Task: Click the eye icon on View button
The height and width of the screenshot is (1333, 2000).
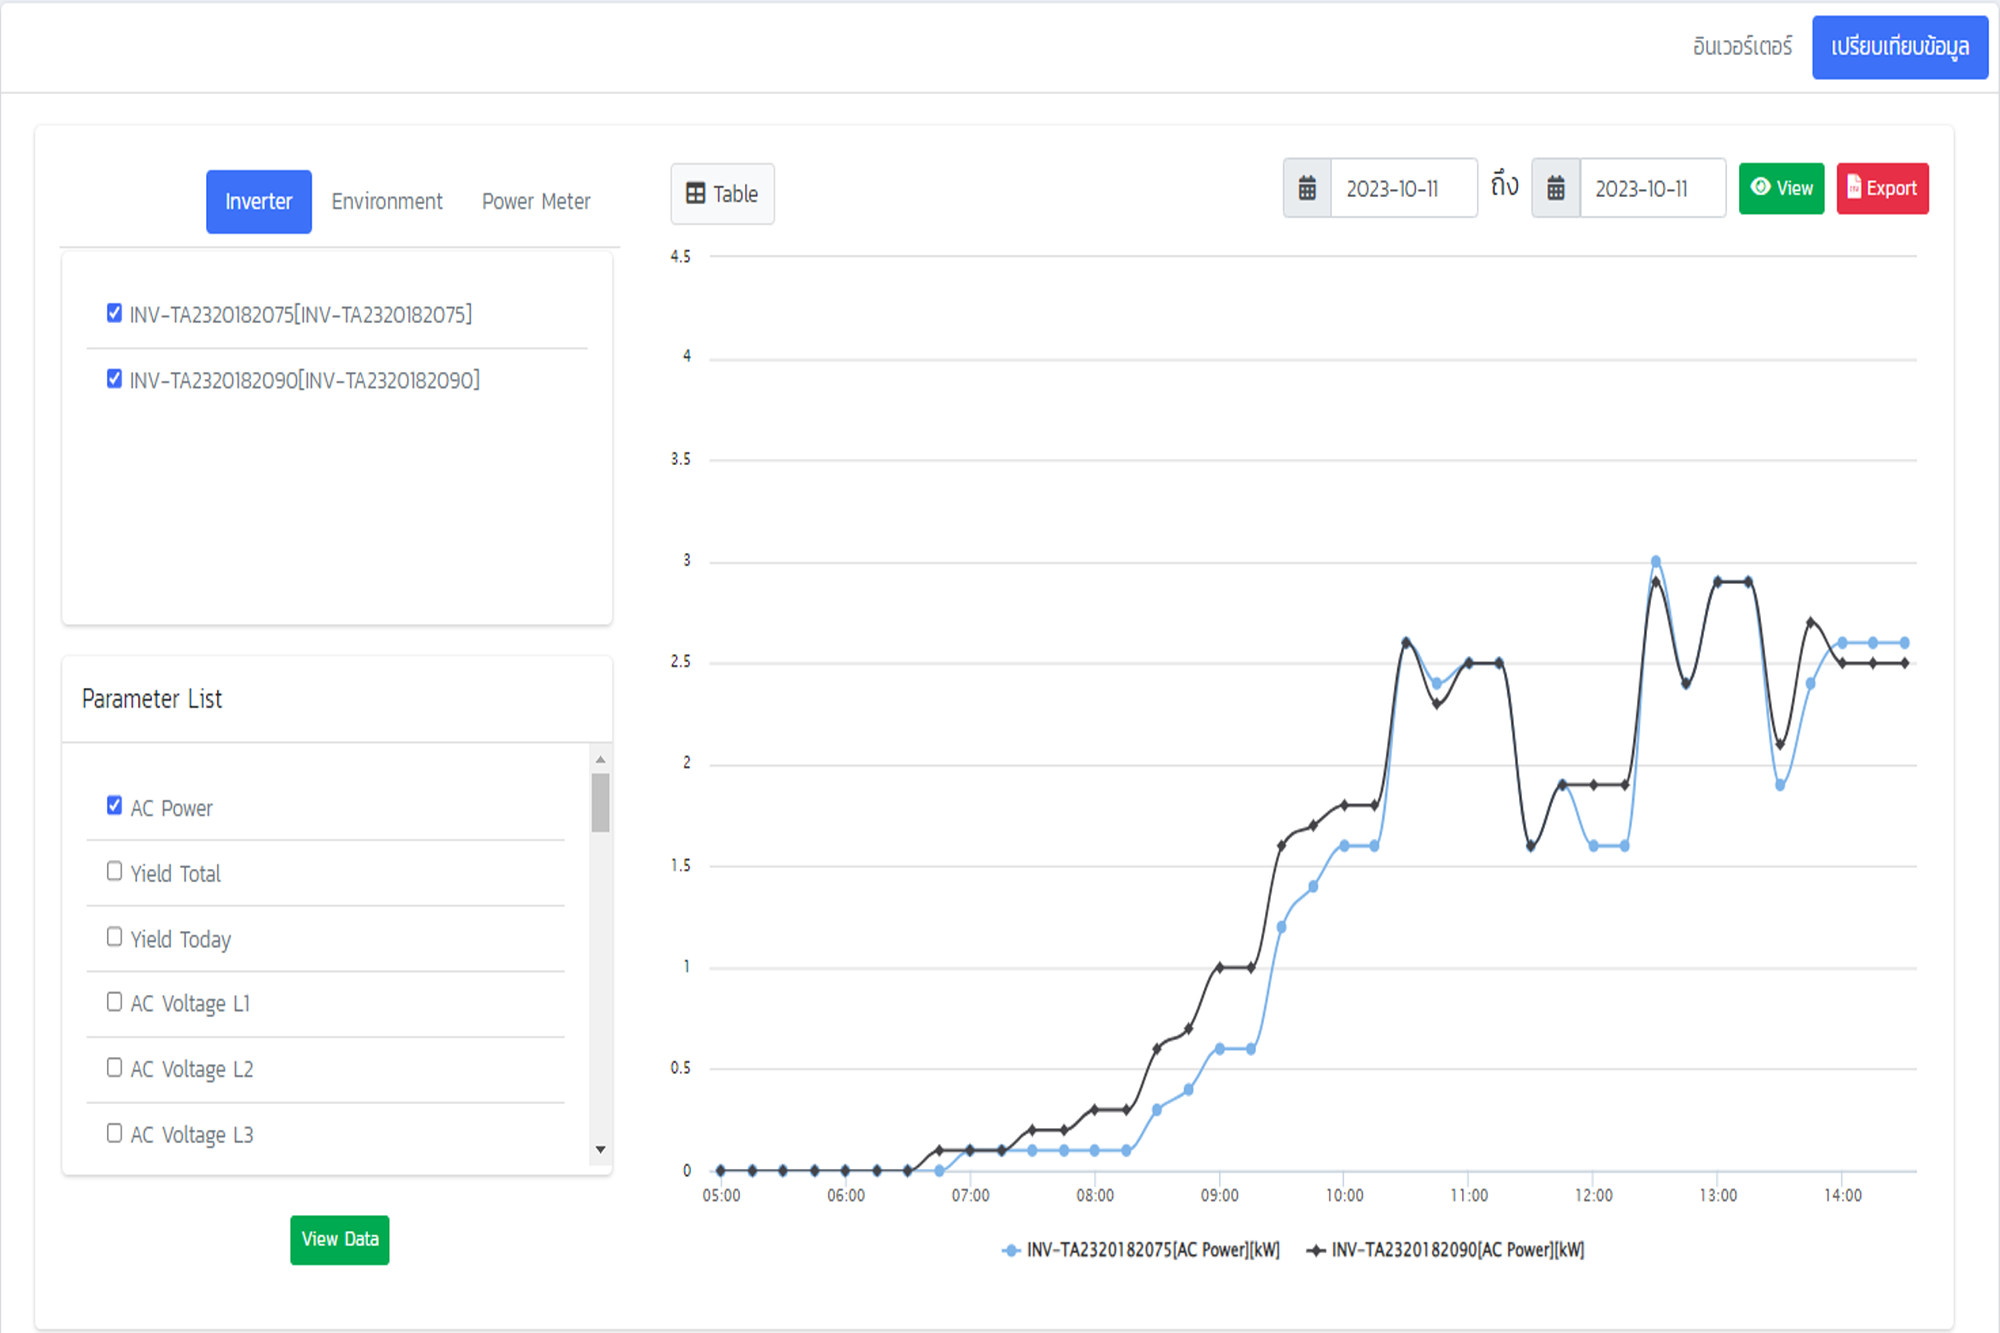Action: [1760, 187]
